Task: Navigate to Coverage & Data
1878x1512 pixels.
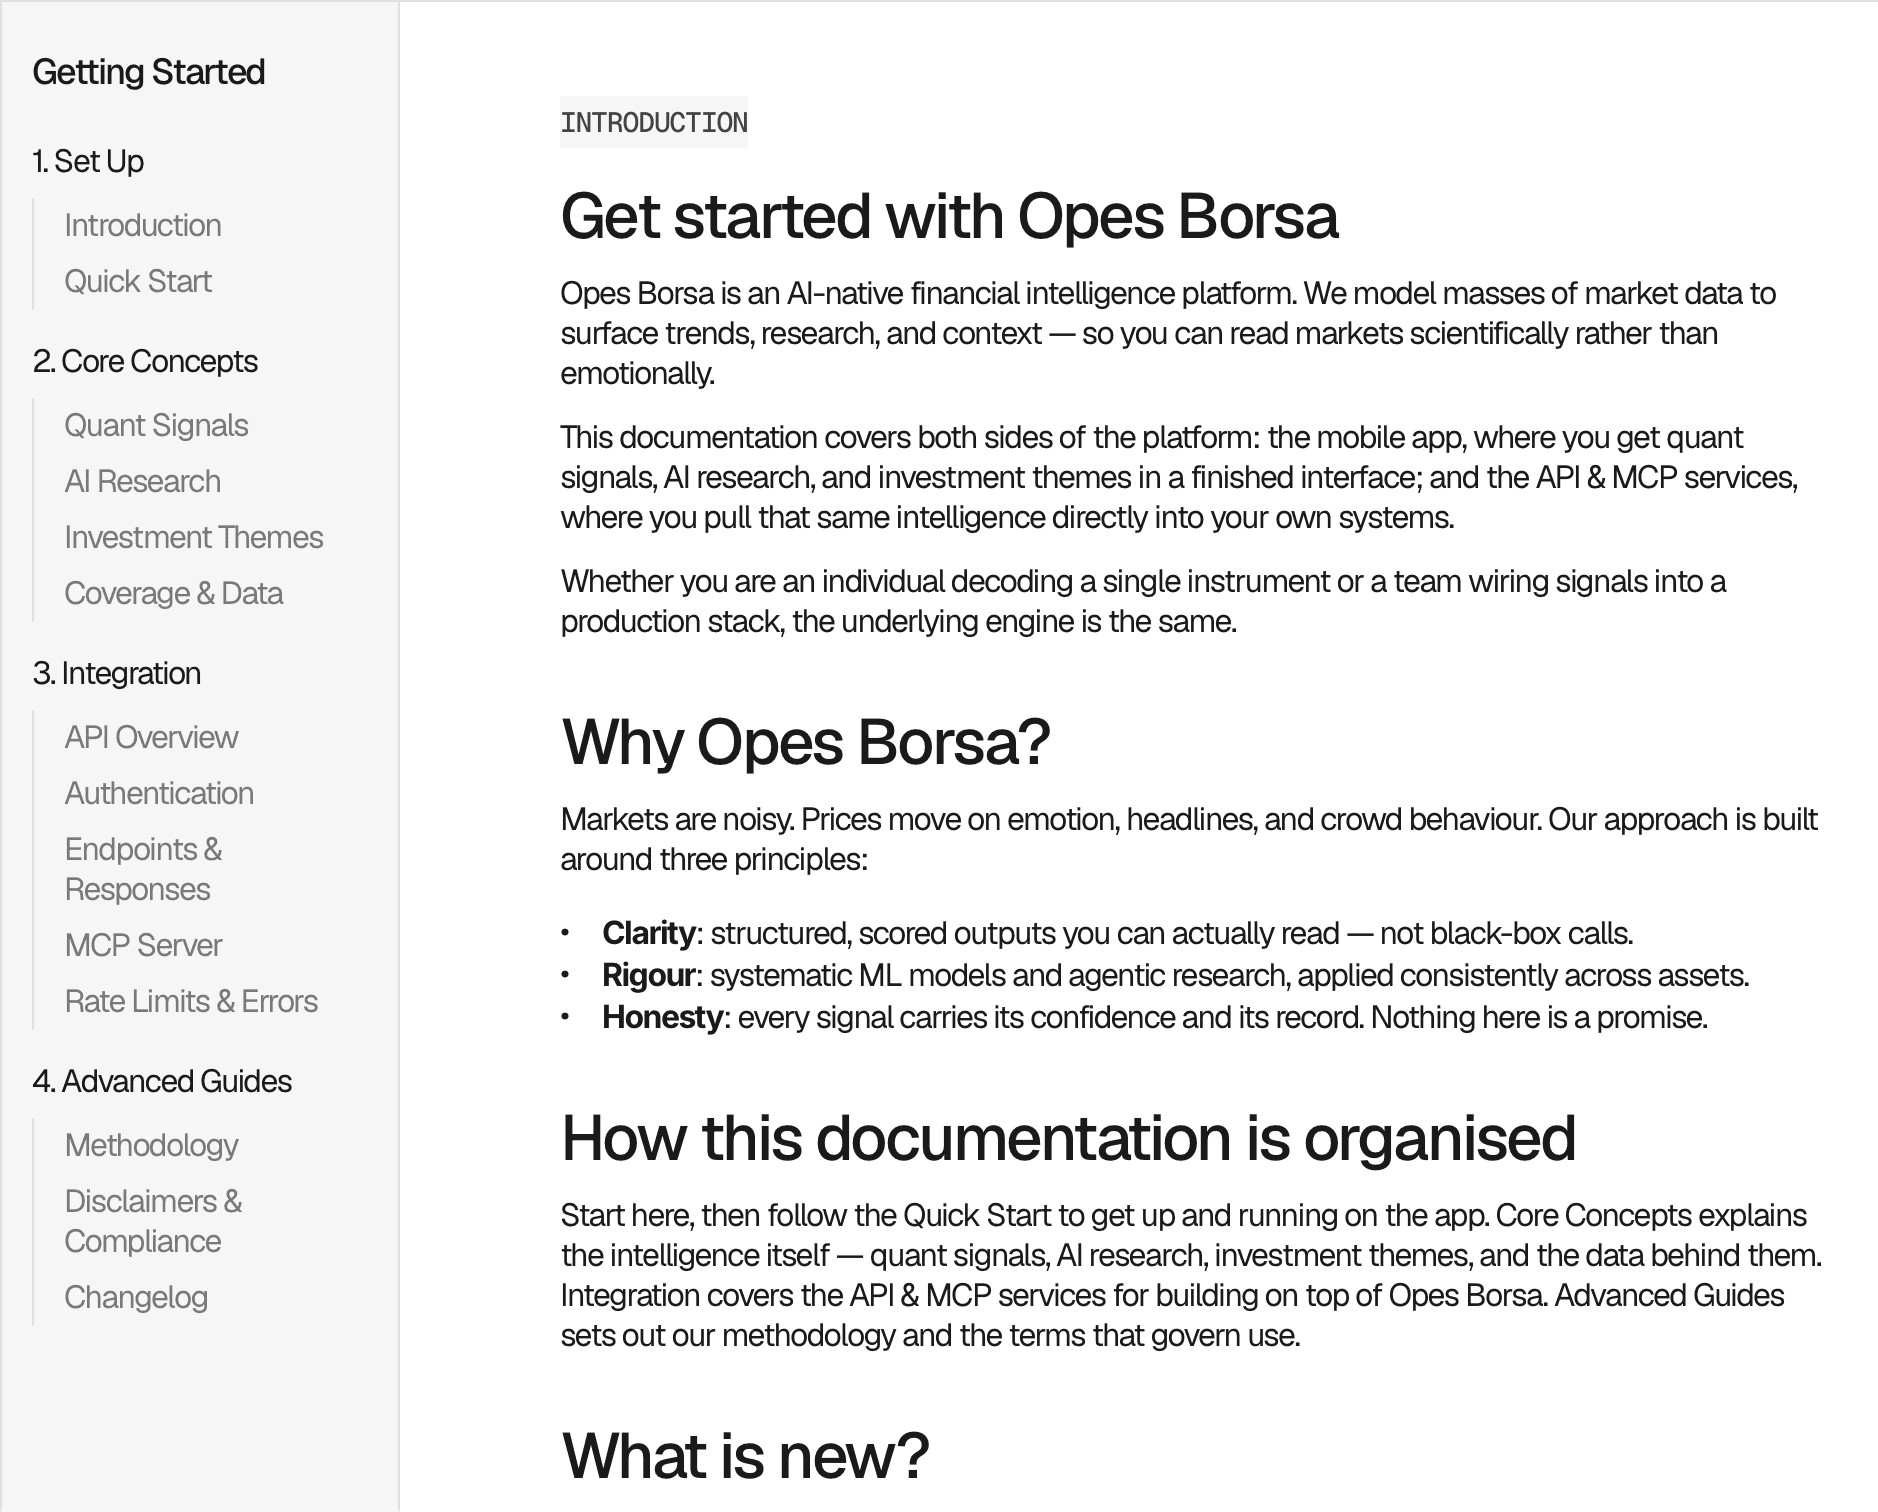Action: click(x=174, y=594)
